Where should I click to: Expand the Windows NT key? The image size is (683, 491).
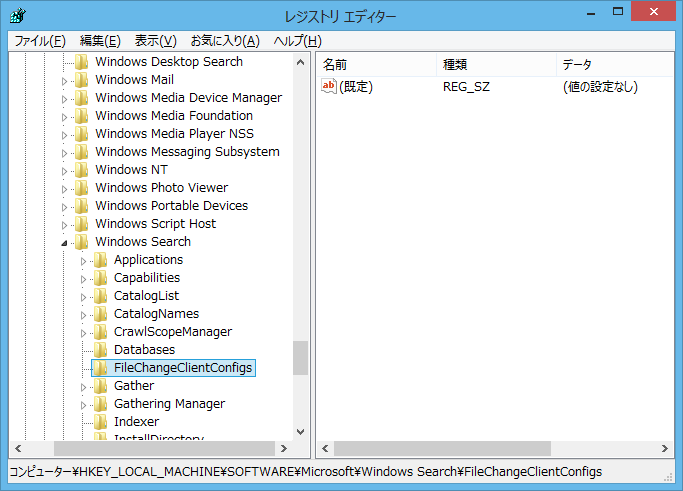click(x=64, y=171)
